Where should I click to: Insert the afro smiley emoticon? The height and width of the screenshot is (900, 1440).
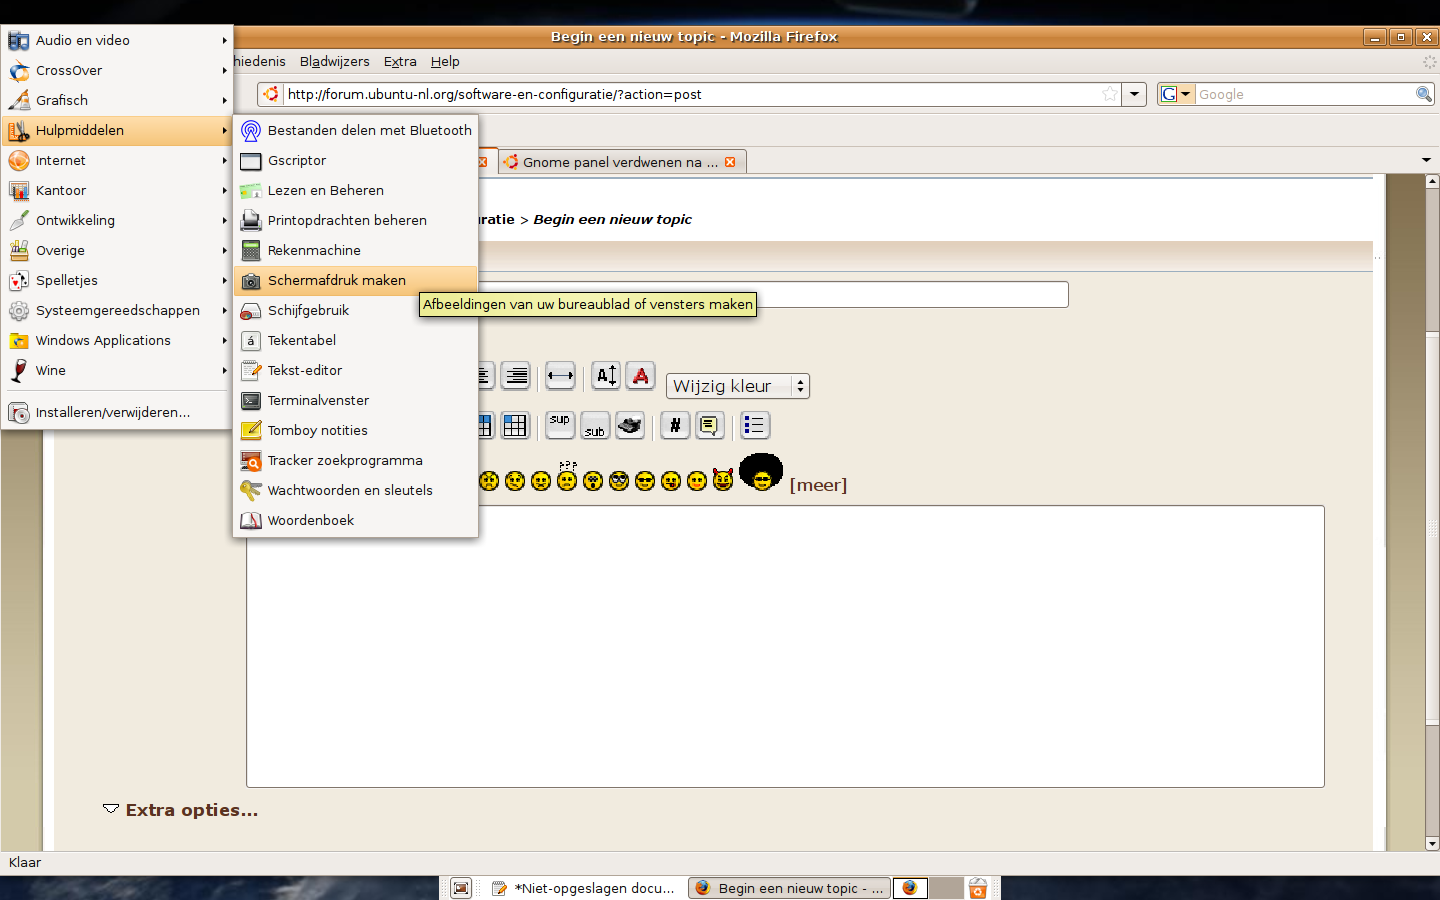(761, 473)
